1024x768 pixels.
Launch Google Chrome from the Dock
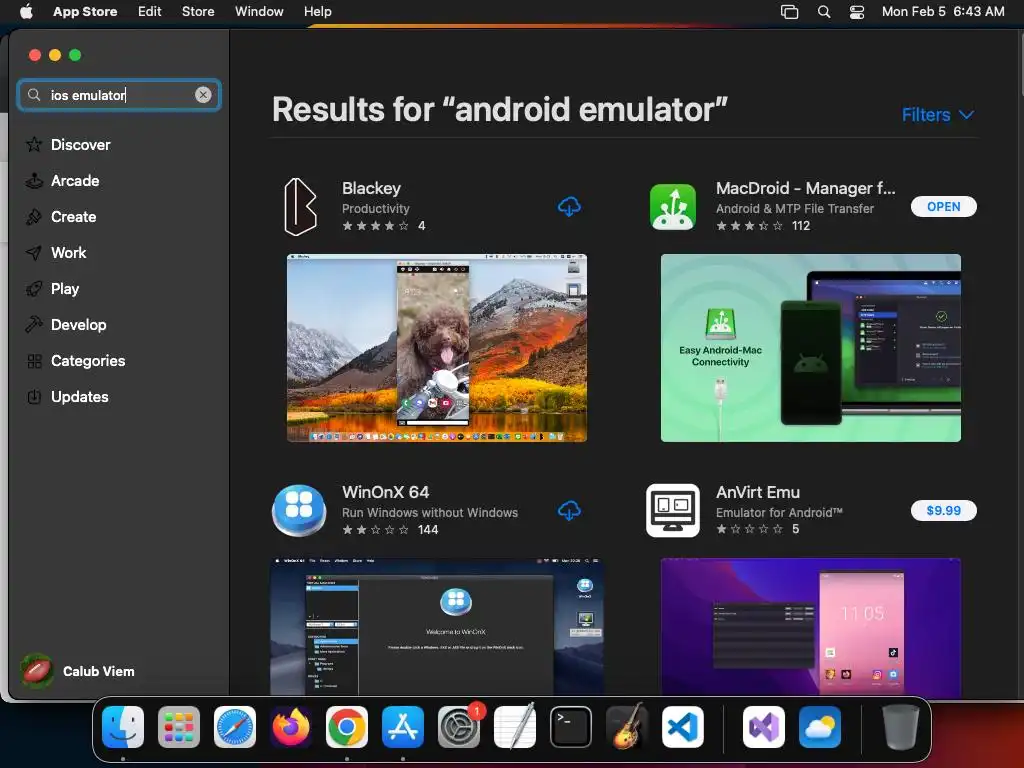point(347,727)
